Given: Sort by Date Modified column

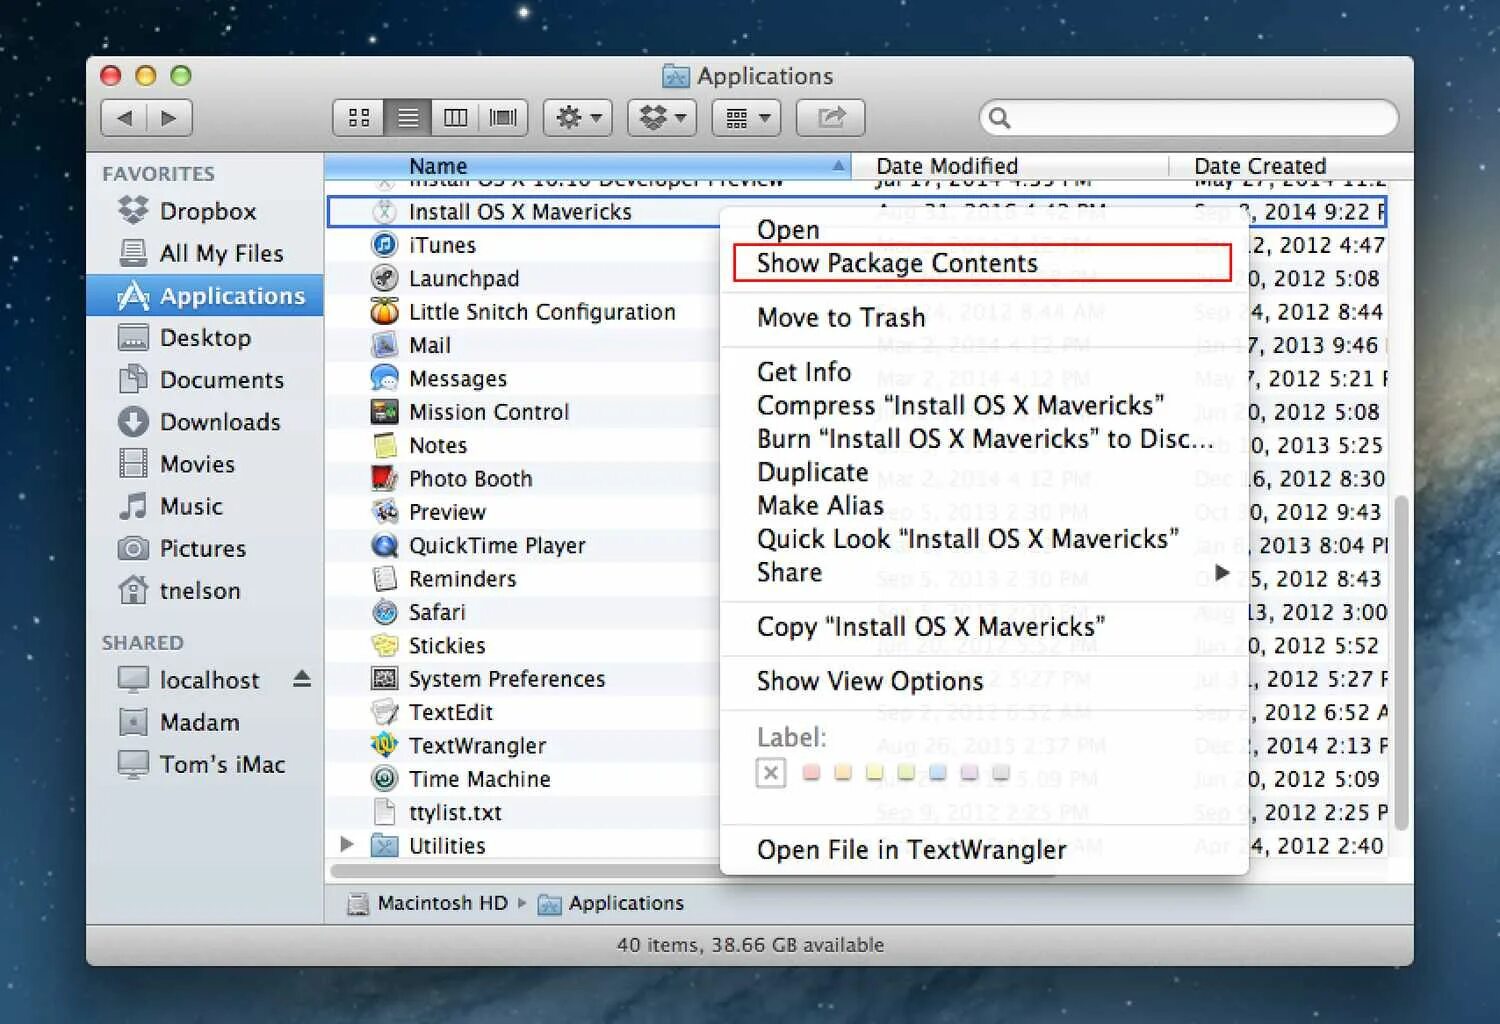Looking at the screenshot, I should tap(1010, 166).
